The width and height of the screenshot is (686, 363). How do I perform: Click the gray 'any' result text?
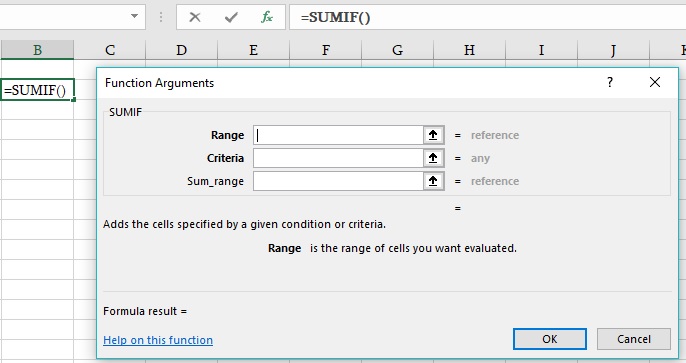point(480,158)
